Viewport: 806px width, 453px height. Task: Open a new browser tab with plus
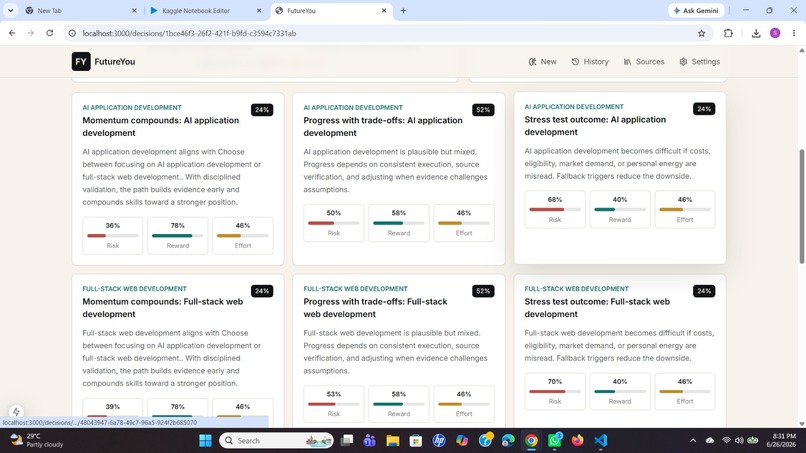(403, 10)
